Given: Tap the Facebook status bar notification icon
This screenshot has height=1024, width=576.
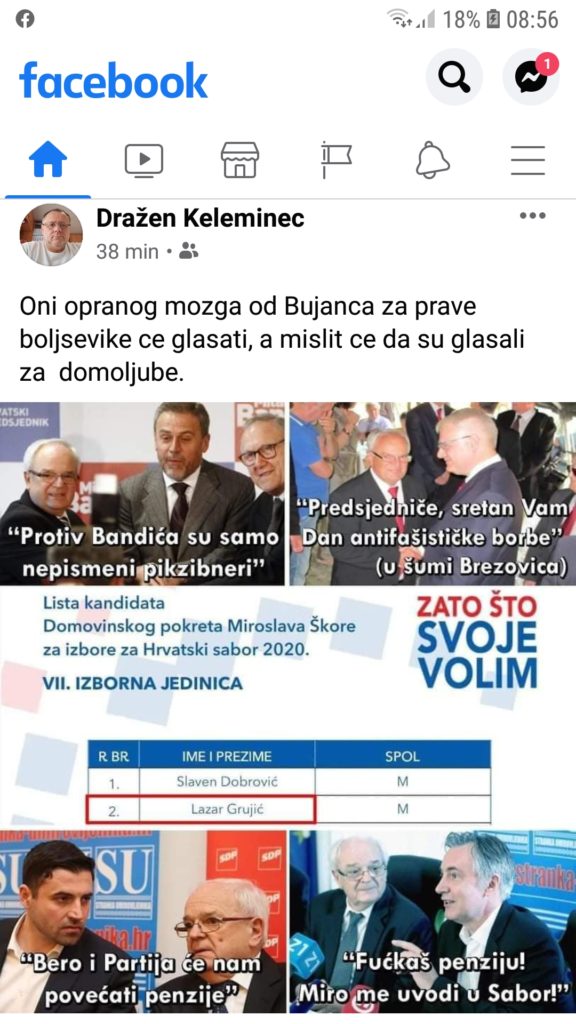Looking at the screenshot, I should click(25, 19).
